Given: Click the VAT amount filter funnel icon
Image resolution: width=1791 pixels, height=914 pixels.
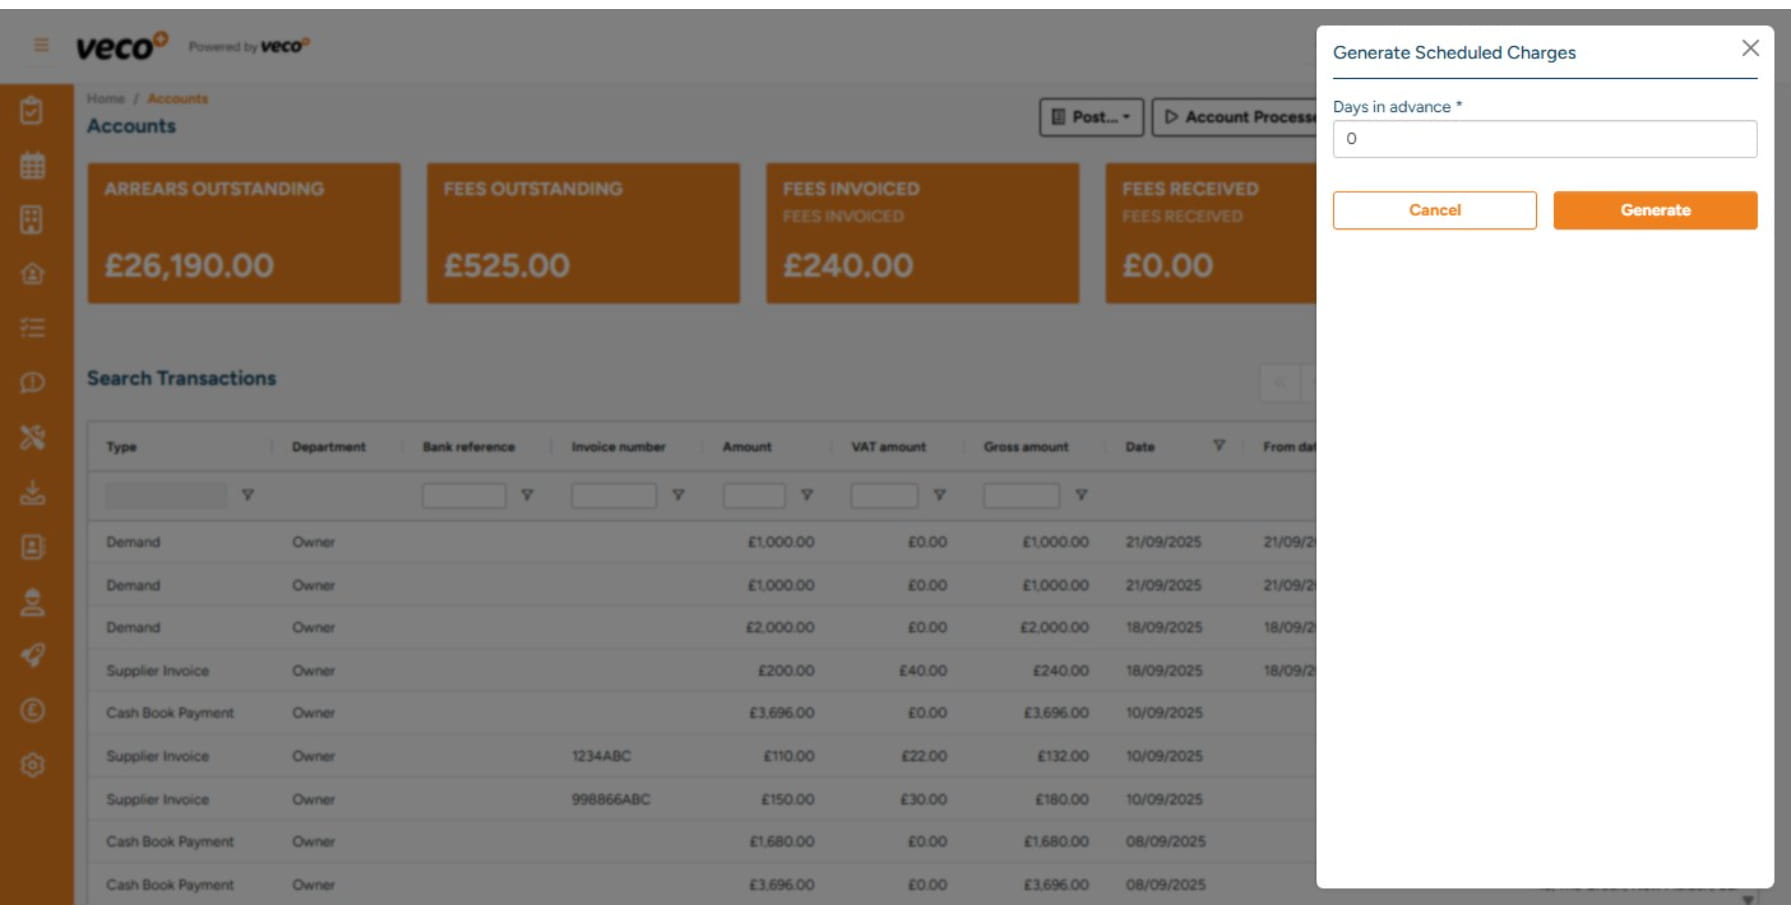Looking at the screenshot, I should [x=939, y=495].
